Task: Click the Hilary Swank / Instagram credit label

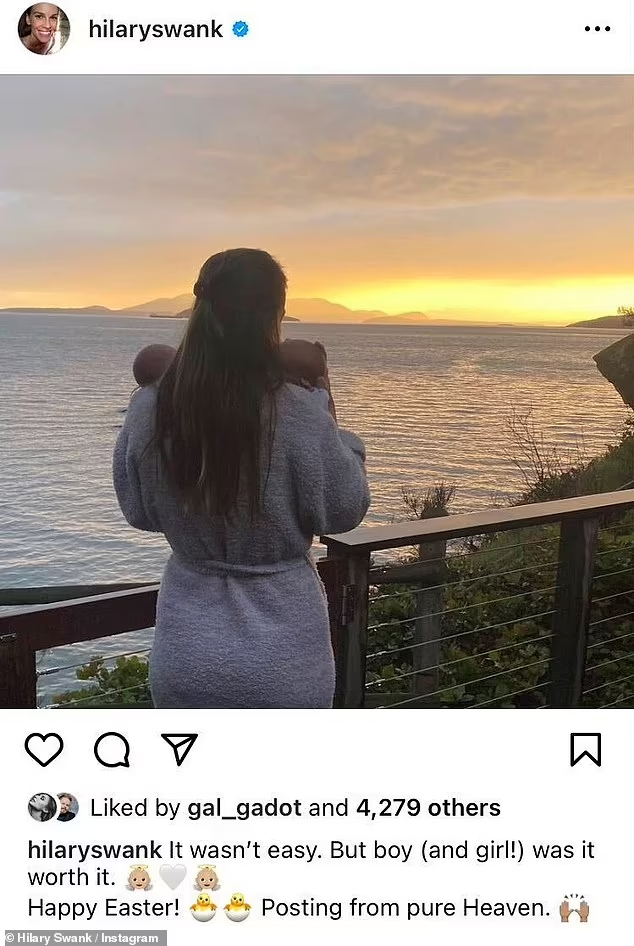Action: point(83,938)
